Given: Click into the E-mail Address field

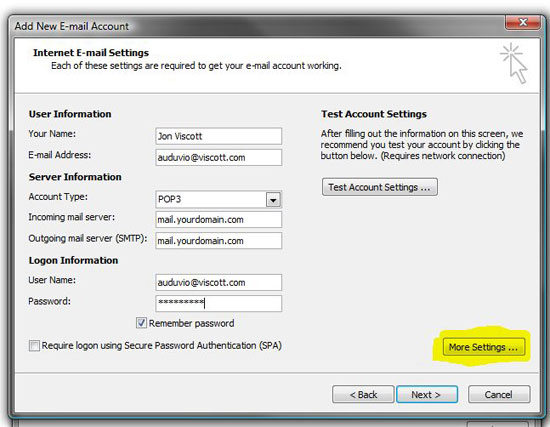Looking at the screenshot, I should coord(218,158).
